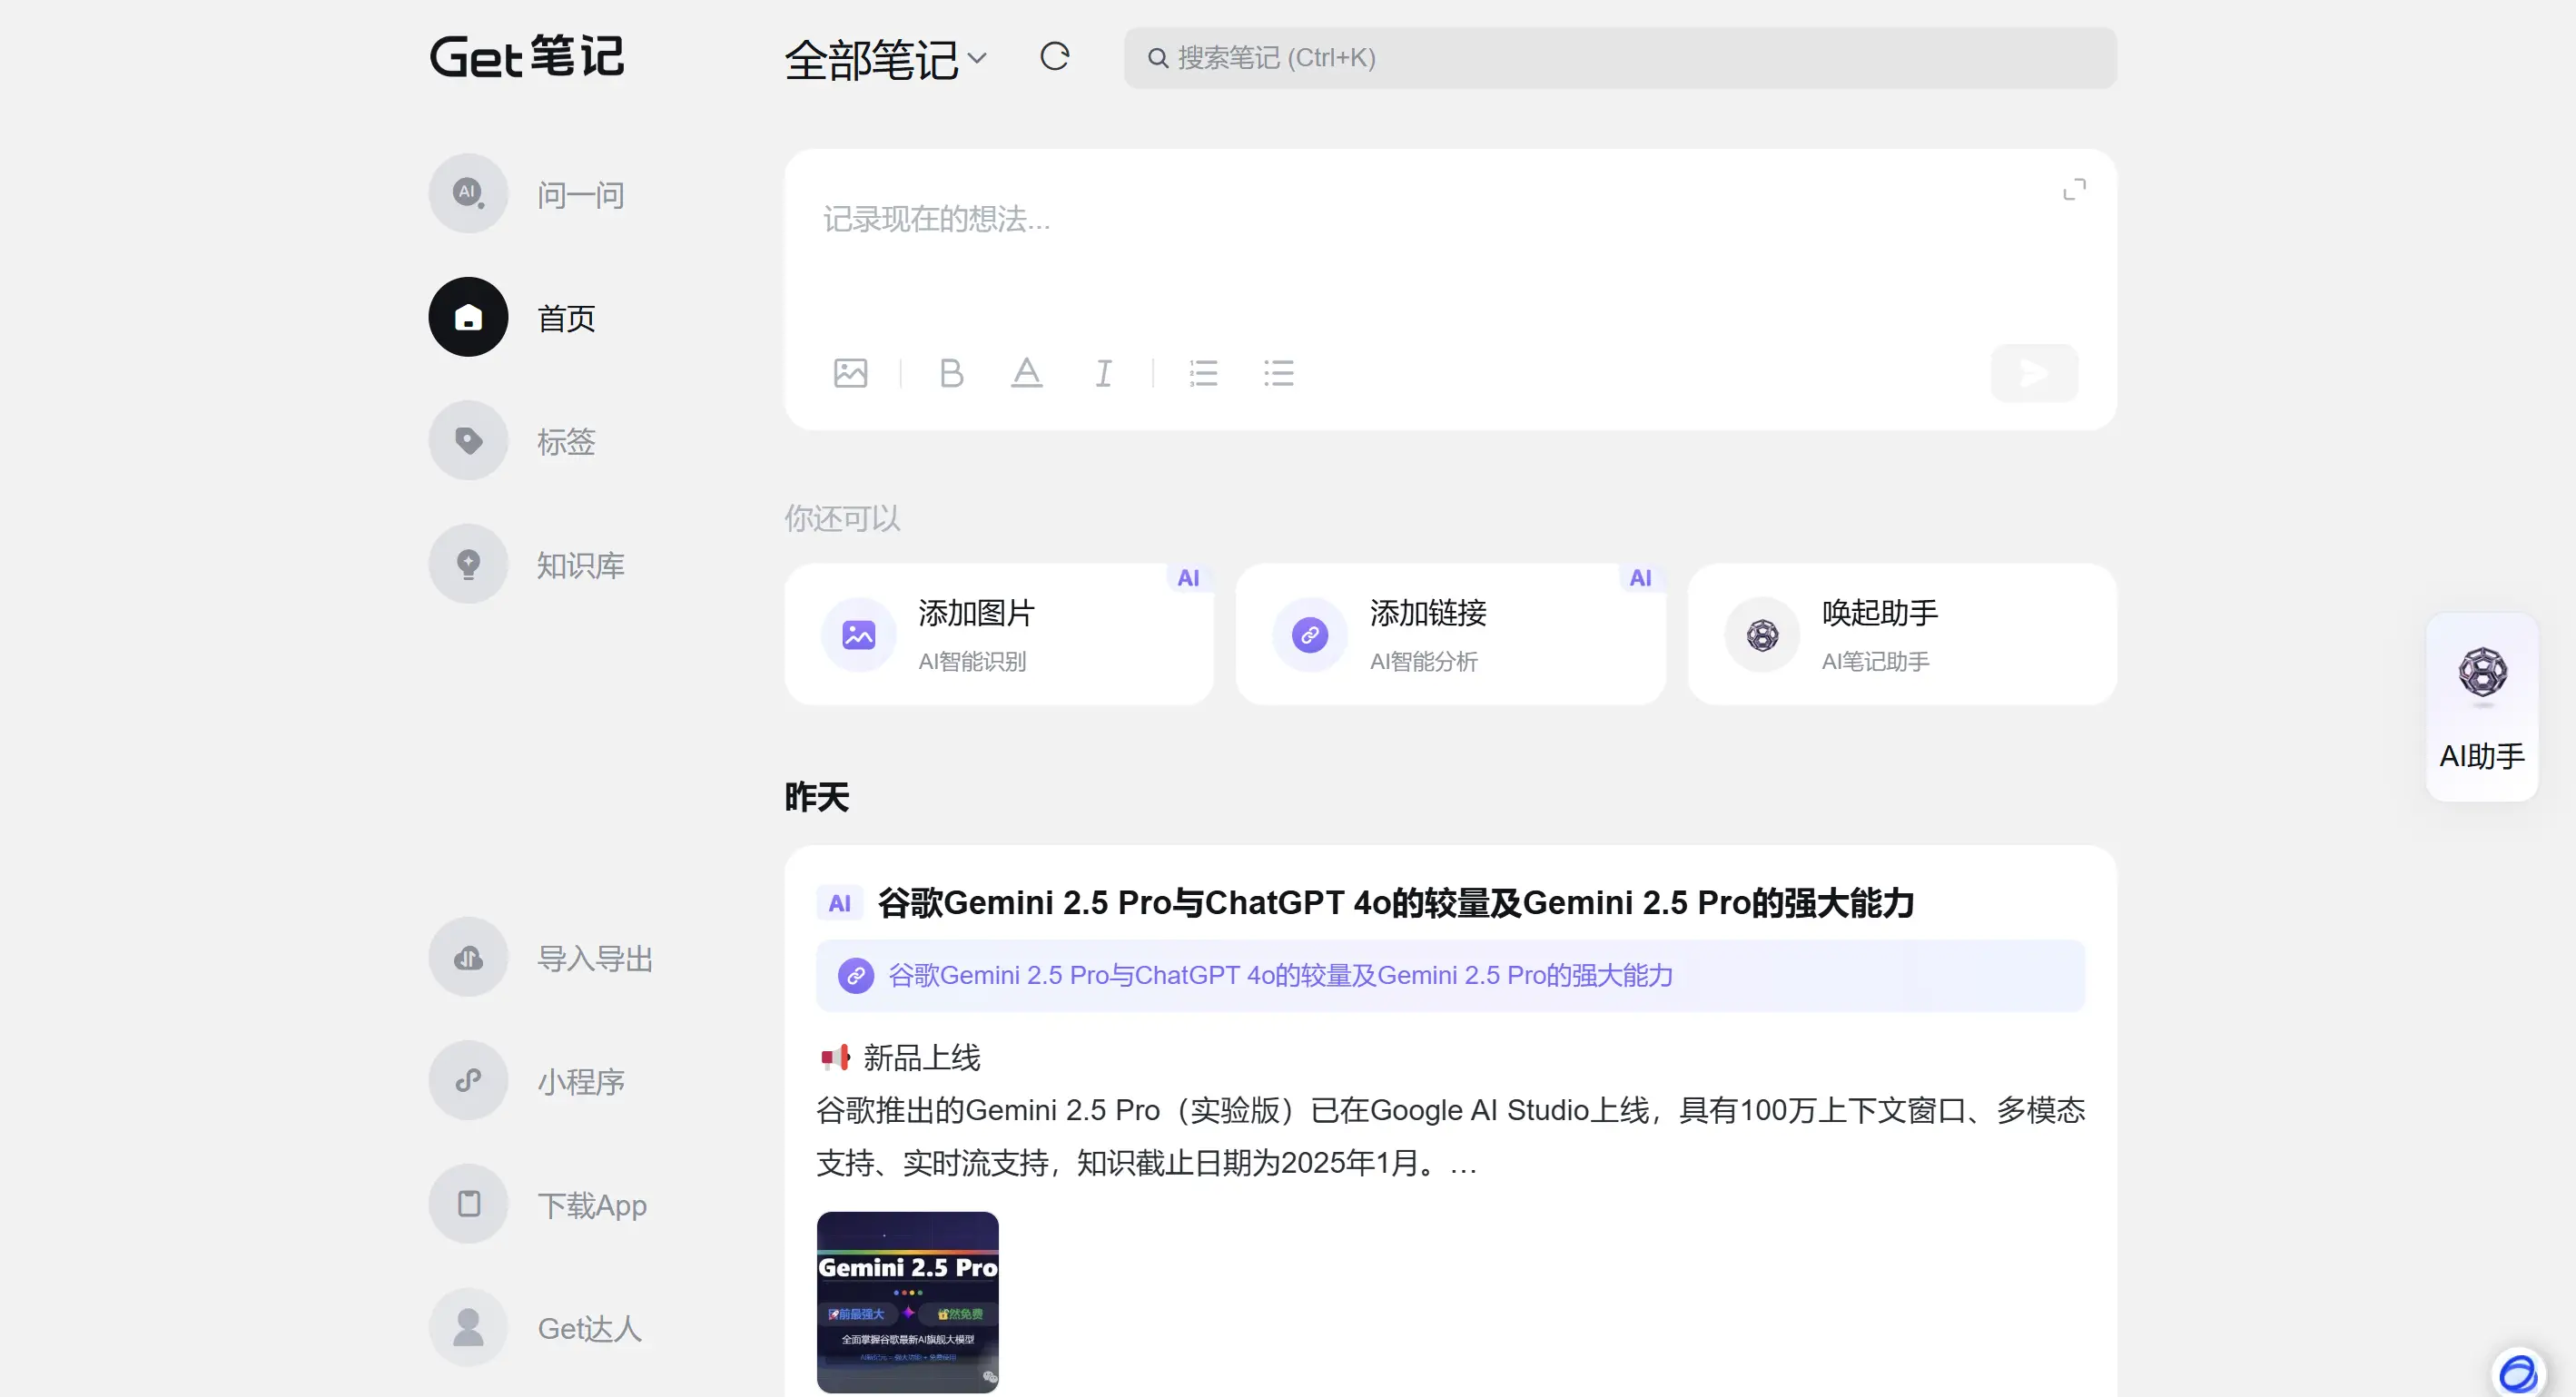Click the Get达人 menu label
The width and height of the screenshot is (2576, 1397).
click(x=589, y=1329)
